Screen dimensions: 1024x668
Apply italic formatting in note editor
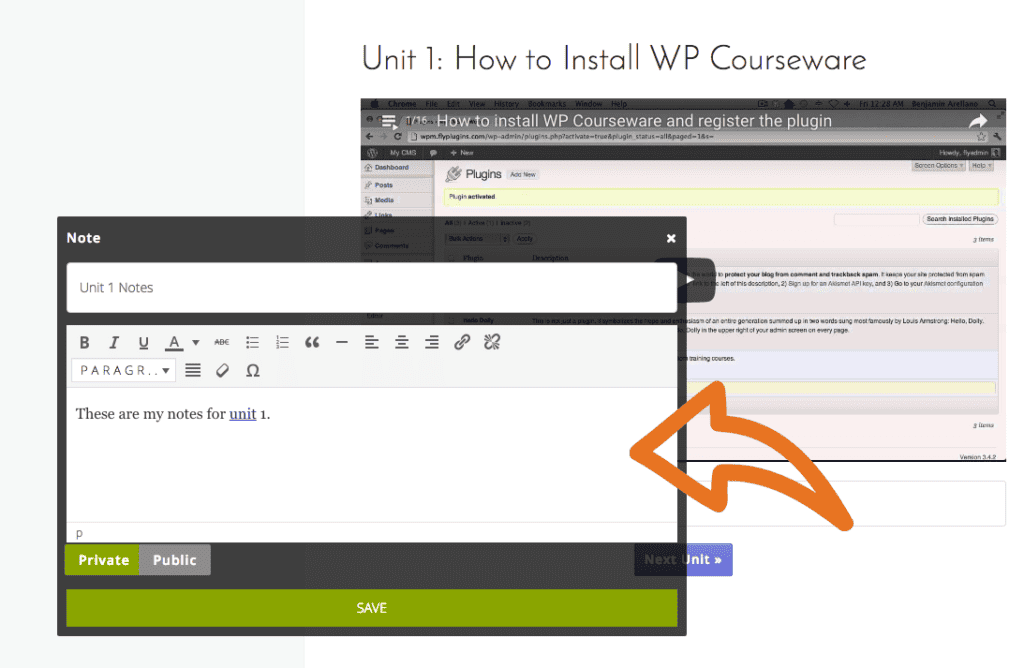pyautogui.click(x=114, y=342)
